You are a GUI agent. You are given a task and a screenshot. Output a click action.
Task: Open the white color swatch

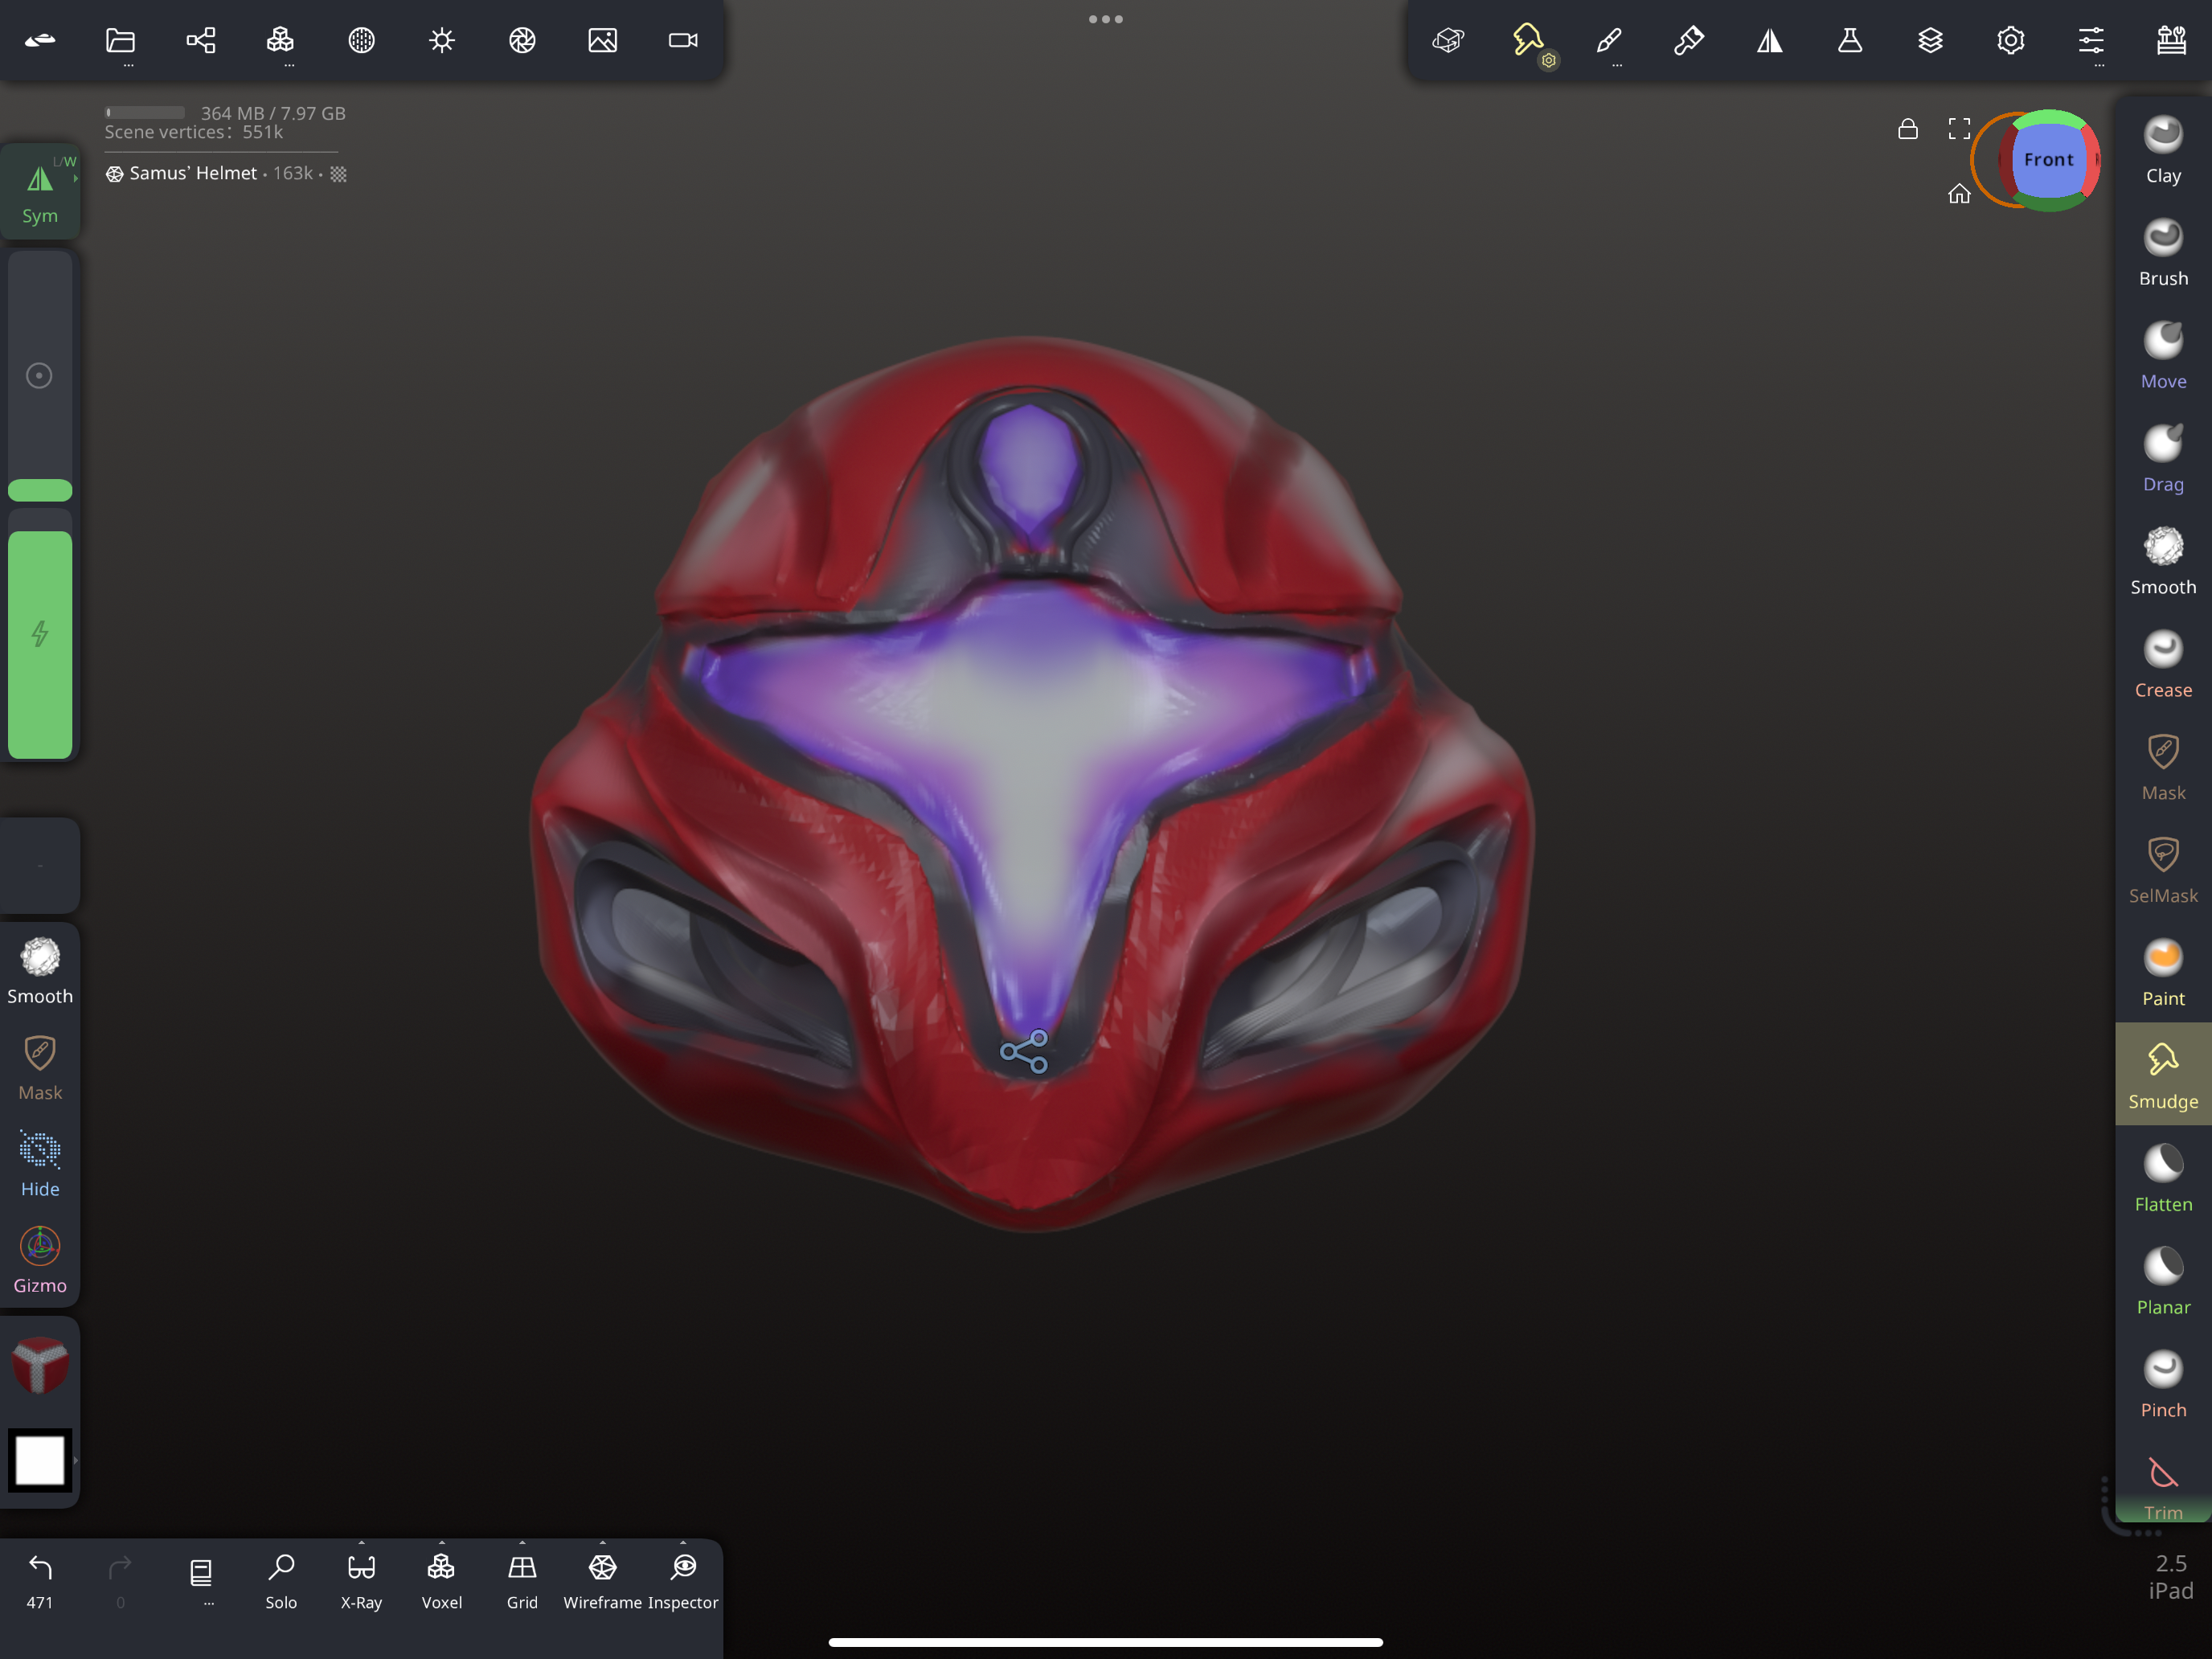pos(40,1461)
